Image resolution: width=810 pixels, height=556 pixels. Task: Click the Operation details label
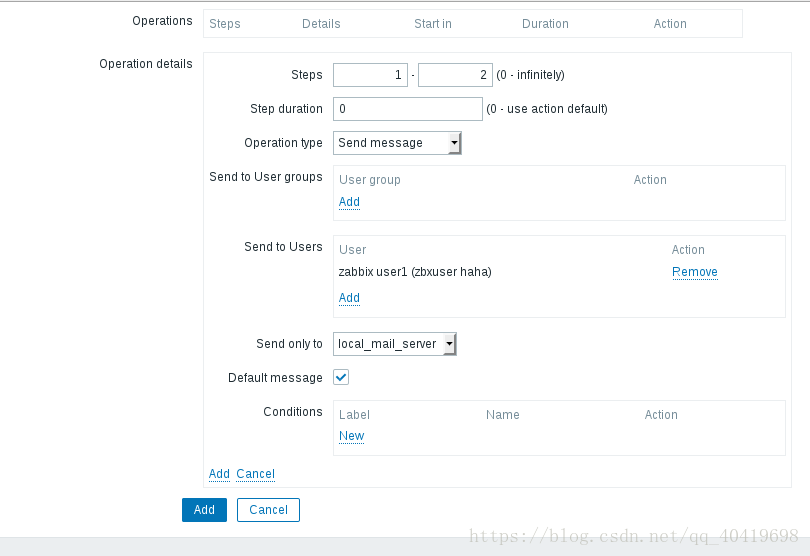tap(146, 64)
